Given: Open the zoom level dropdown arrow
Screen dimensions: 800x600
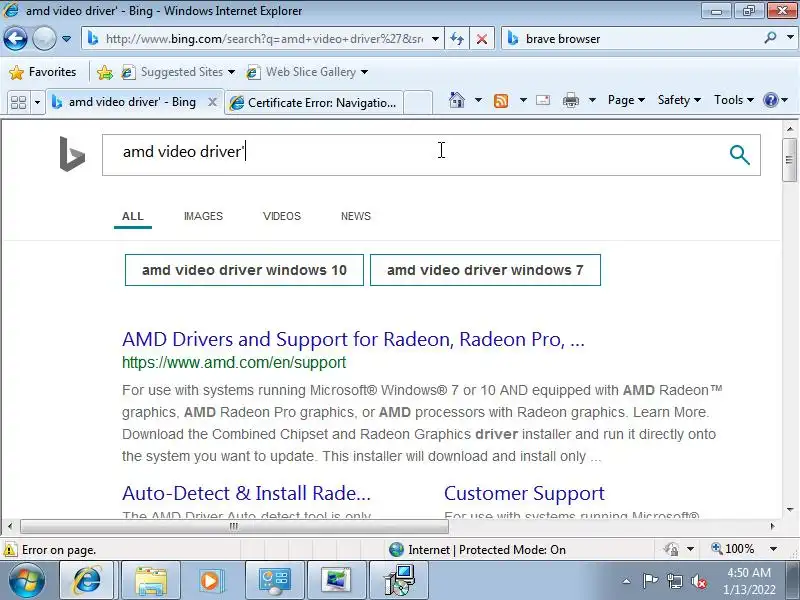Looking at the screenshot, I should [x=773, y=549].
